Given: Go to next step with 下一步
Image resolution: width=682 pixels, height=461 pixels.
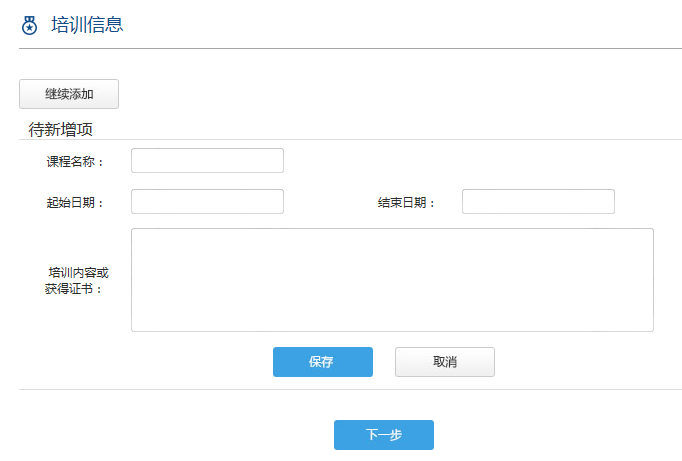Looking at the screenshot, I should 384,435.
